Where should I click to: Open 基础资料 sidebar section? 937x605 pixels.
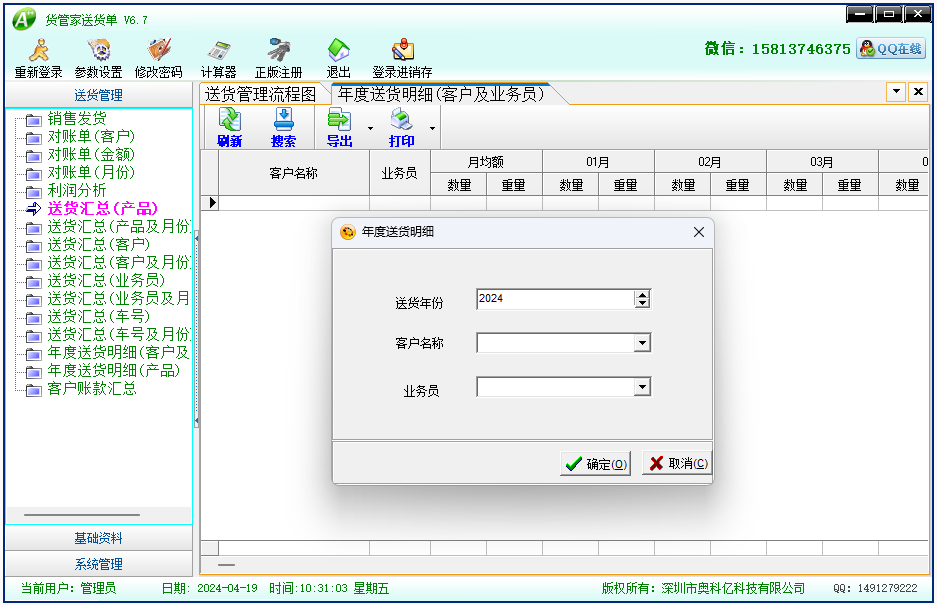pyautogui.click(x=98, y=538)
